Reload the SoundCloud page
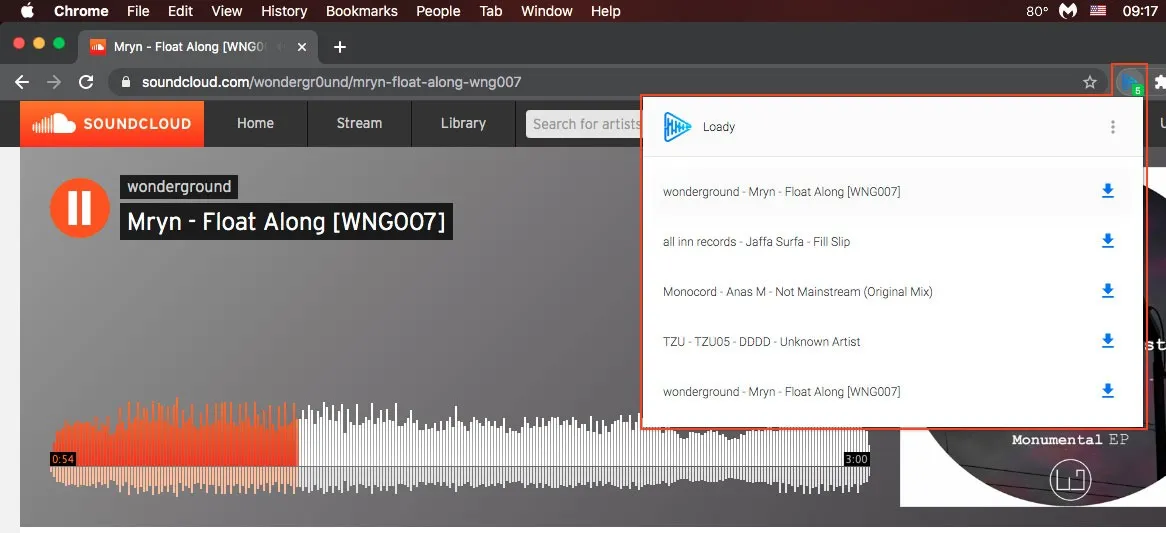The width and height of the screenshot is (1166, 533). [x=86, y=82]
